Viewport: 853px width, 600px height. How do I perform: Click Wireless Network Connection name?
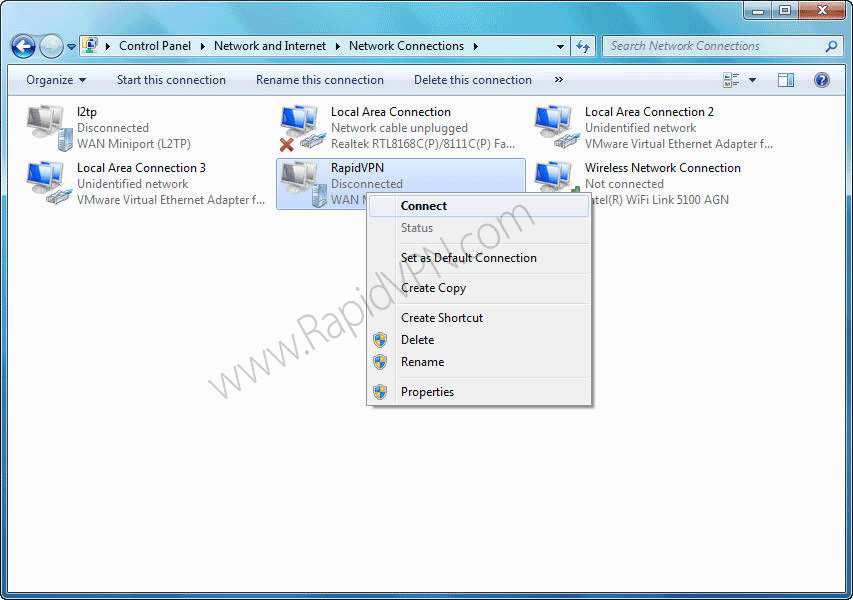(663, 168)
